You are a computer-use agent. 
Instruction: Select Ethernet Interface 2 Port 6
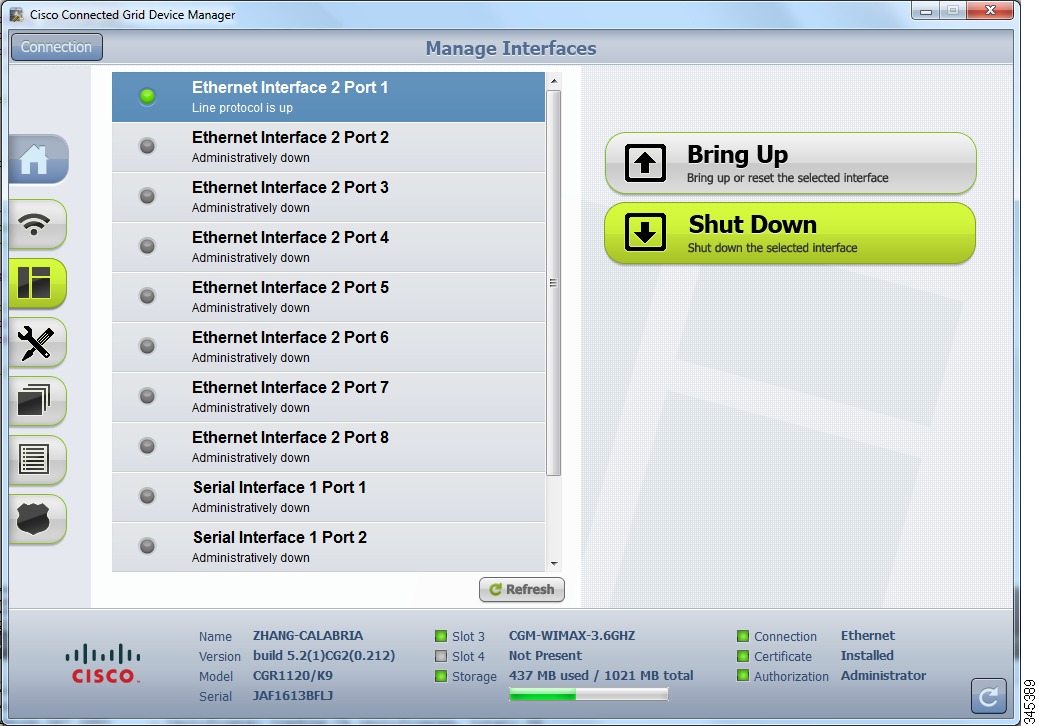point(328,347)
